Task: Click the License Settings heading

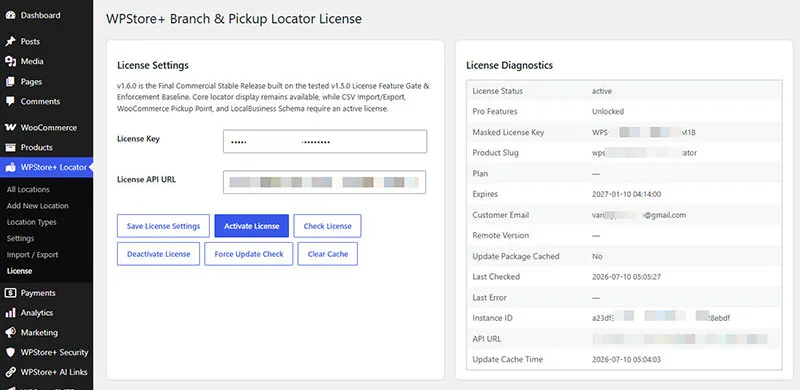Action: [153, 65]
